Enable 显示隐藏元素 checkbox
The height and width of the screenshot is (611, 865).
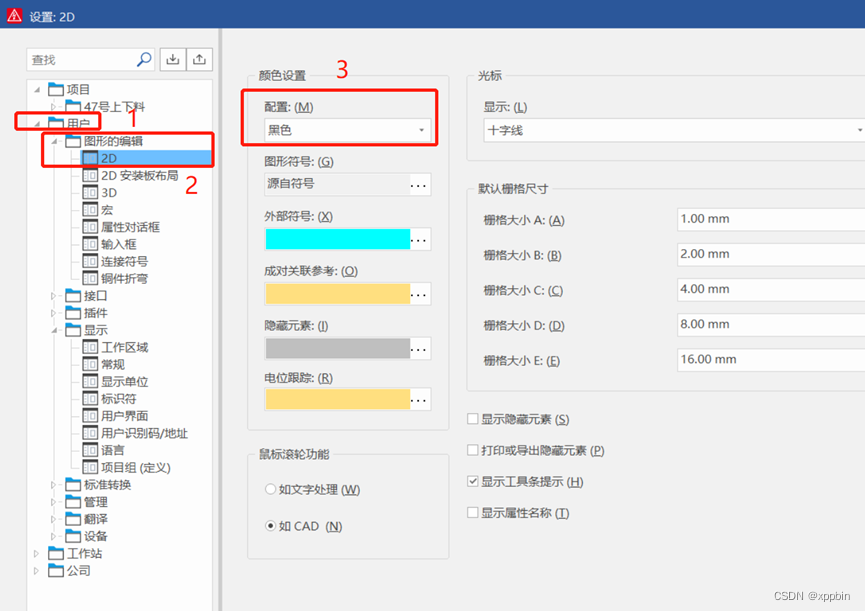[473, 419]
